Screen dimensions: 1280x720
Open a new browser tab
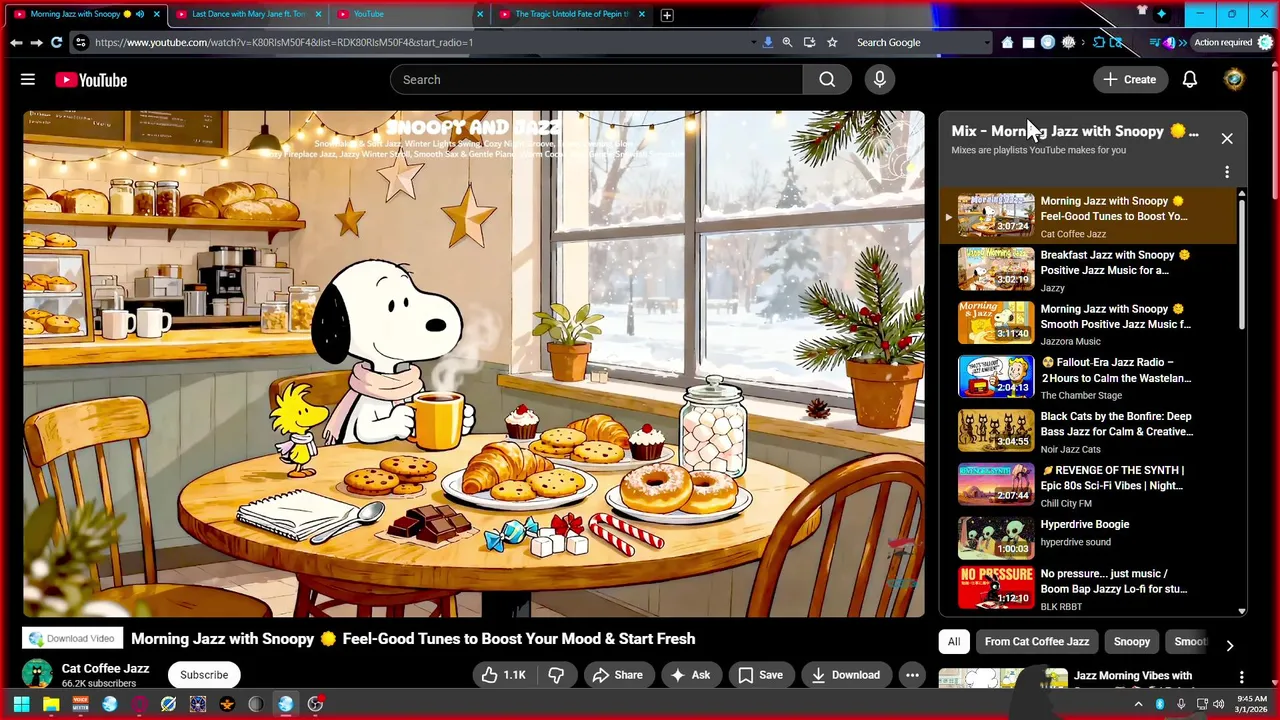pos(666,14)
